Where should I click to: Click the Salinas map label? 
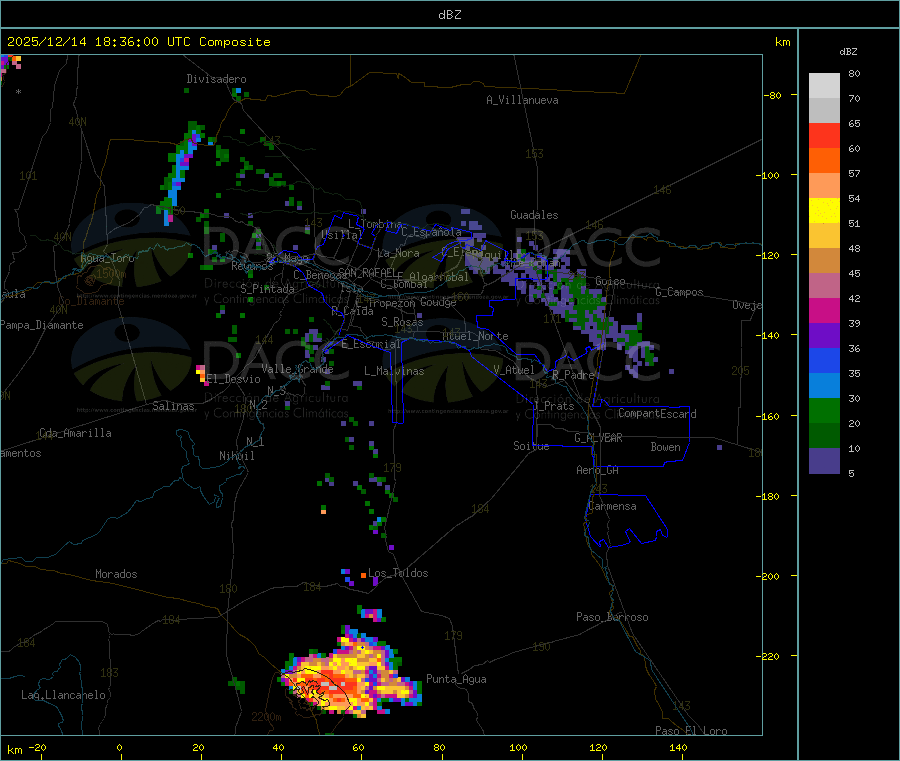(x=173, y=406)
